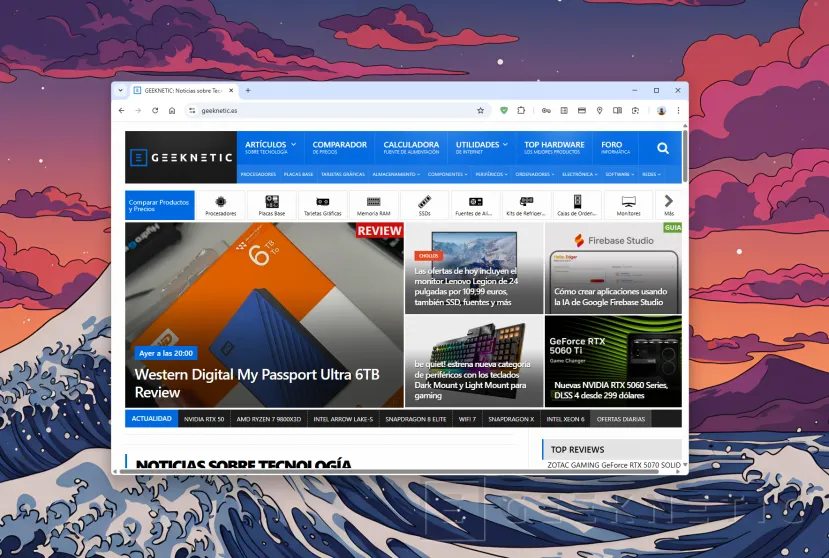Screen dimensions: 829x558
Task: Open the password key icon in toolbar
Action: pyautogui.click(x=546, y=111)
